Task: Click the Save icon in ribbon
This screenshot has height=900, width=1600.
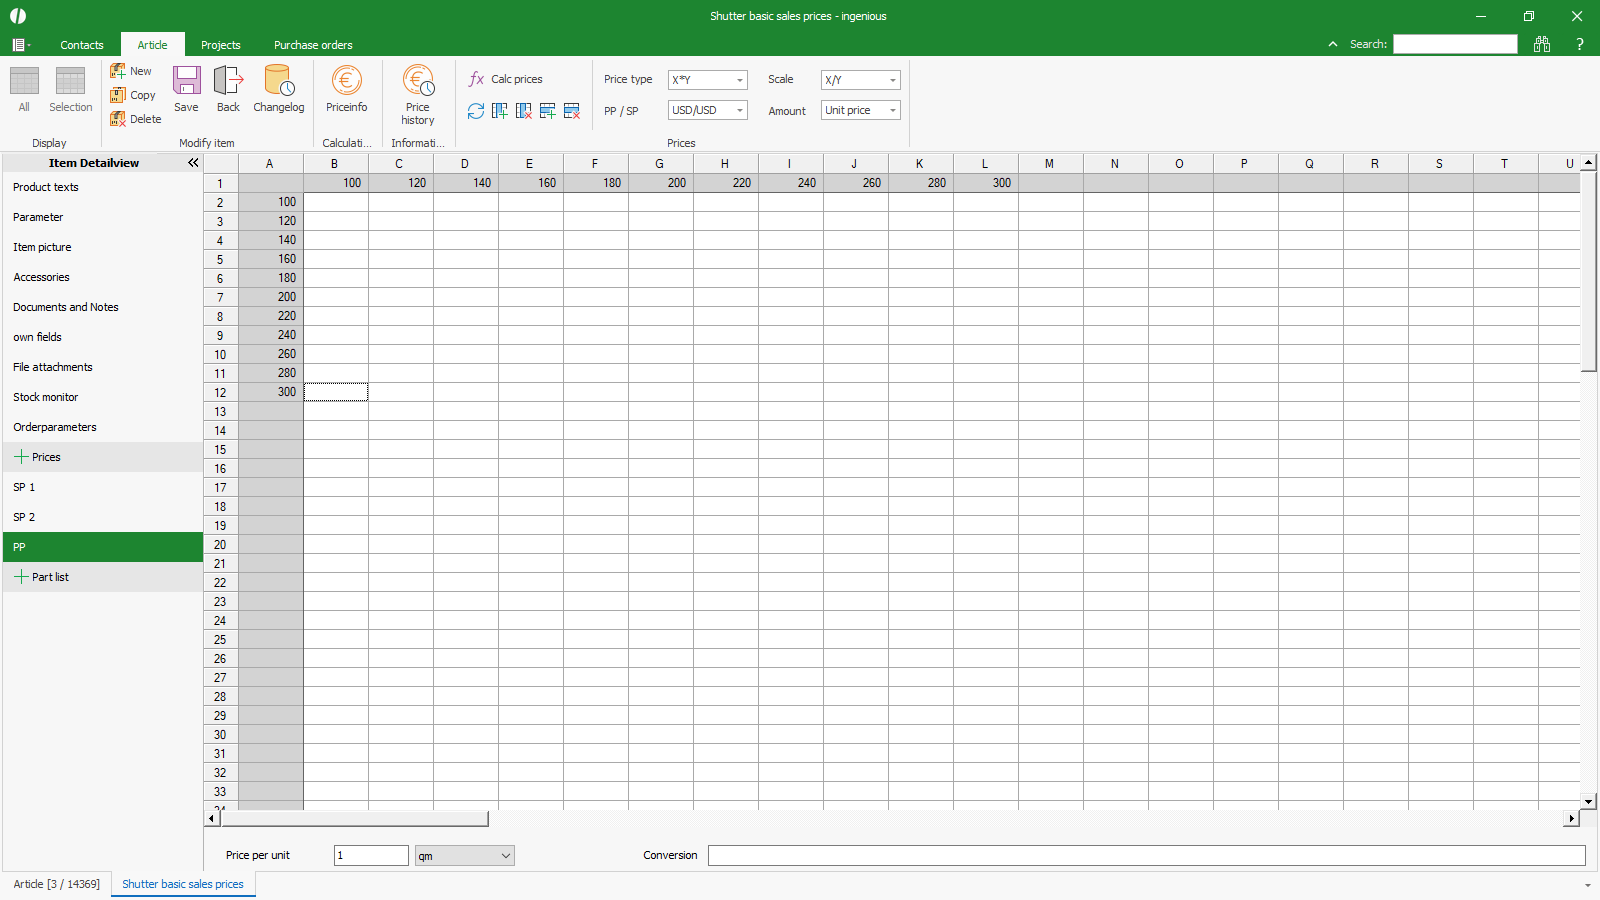Action: [x=186, y=88]
